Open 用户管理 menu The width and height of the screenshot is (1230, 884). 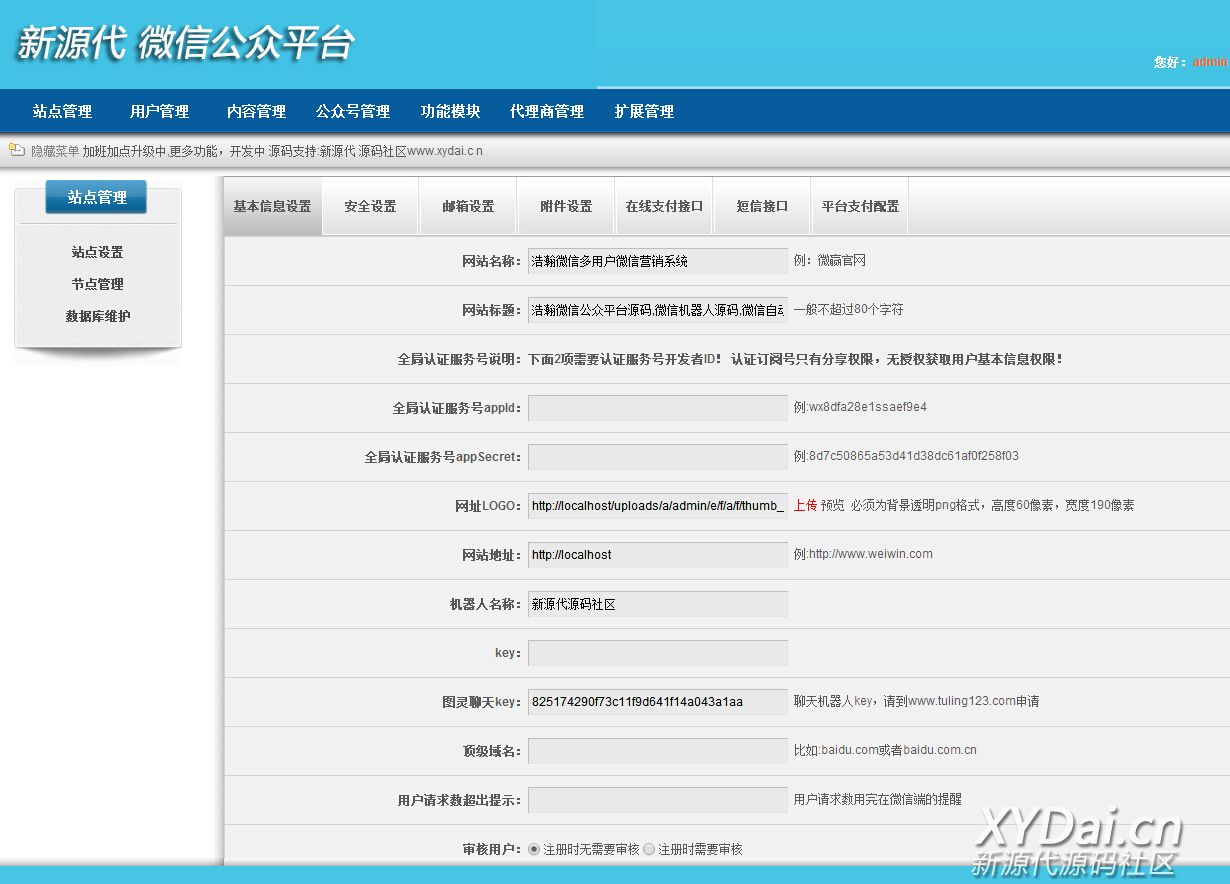[159, 111]
